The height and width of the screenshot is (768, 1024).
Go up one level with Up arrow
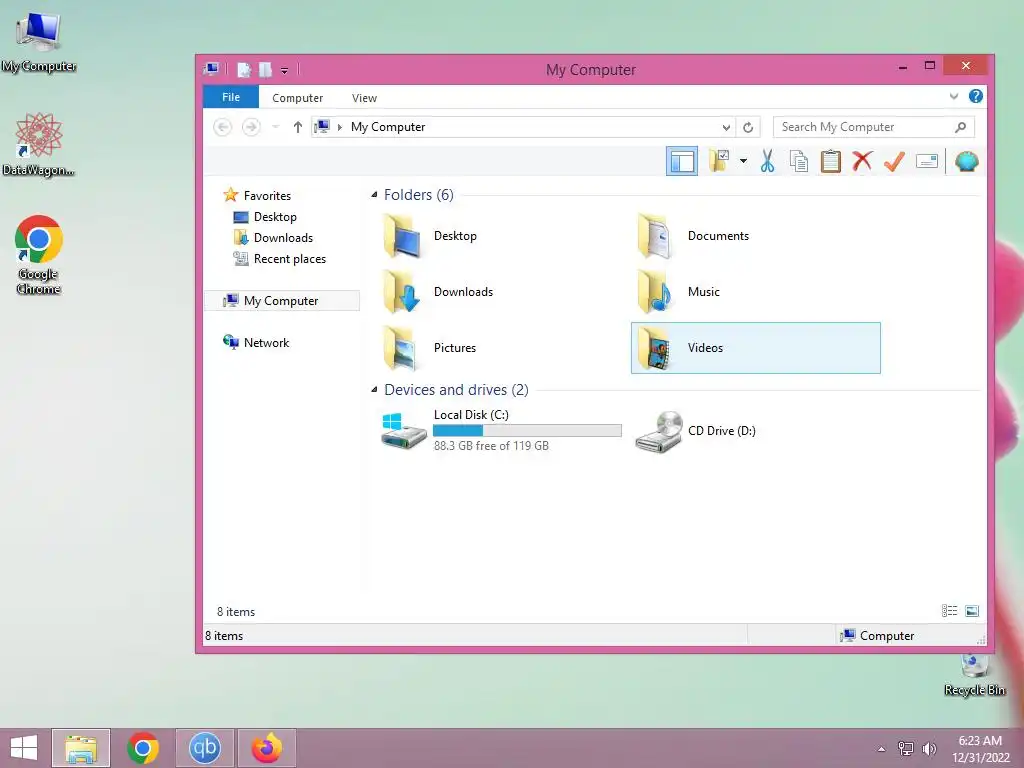(298, 127)
